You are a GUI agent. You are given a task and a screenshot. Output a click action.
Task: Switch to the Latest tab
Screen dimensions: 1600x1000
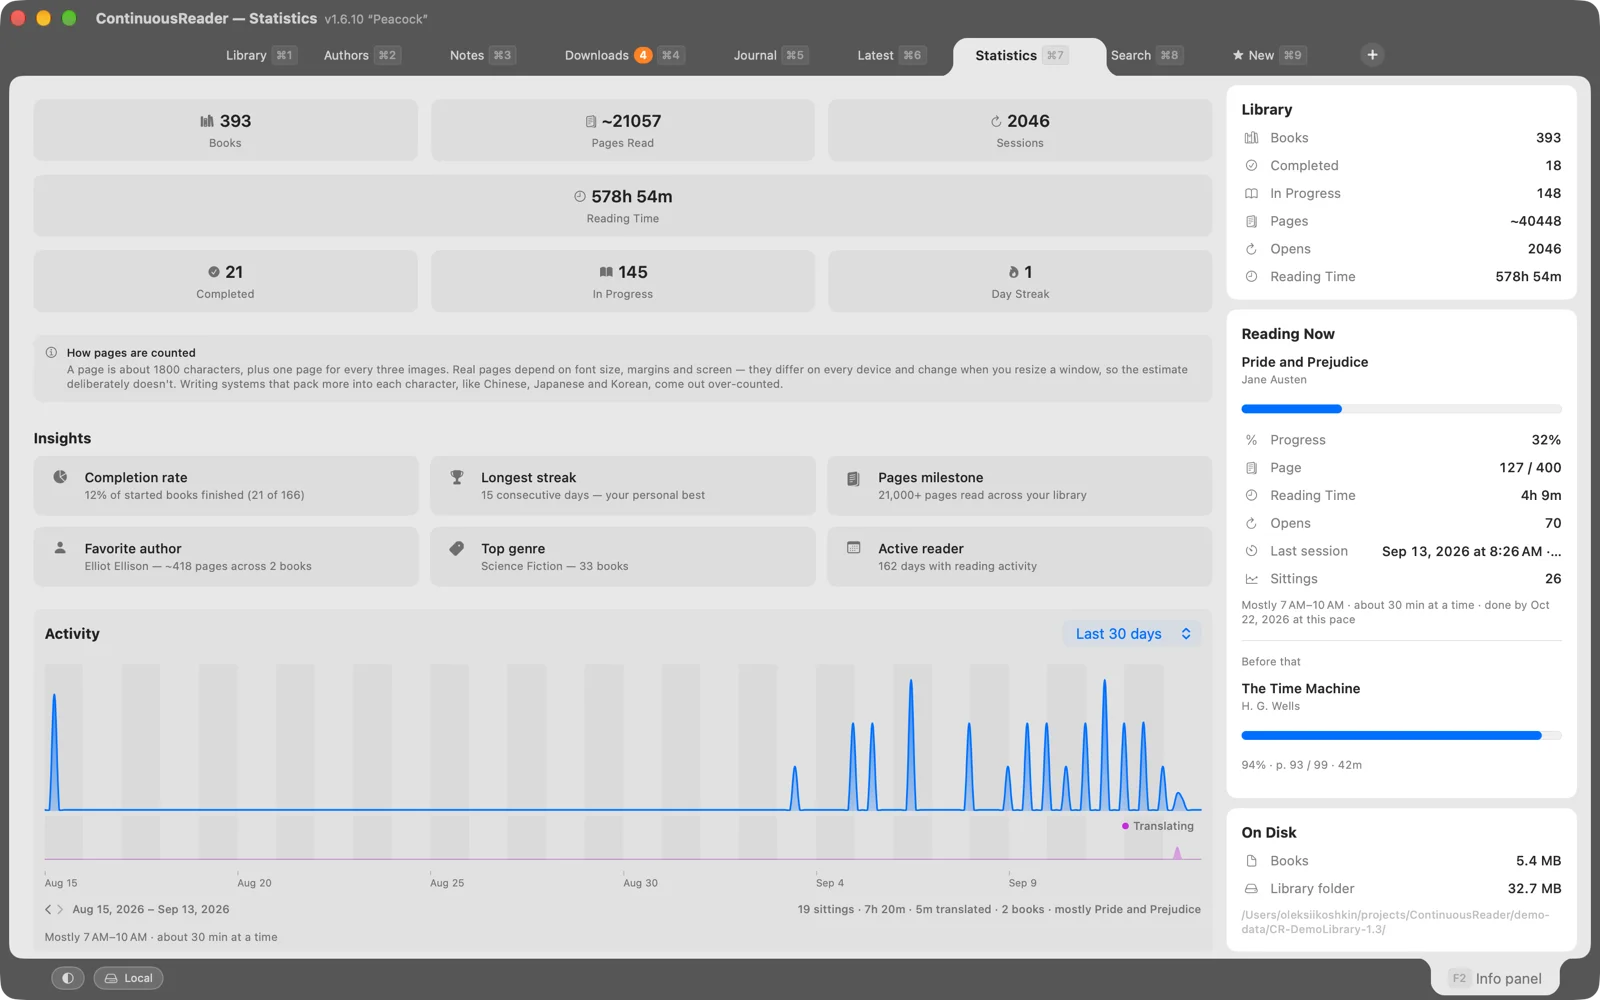(890, 55)
